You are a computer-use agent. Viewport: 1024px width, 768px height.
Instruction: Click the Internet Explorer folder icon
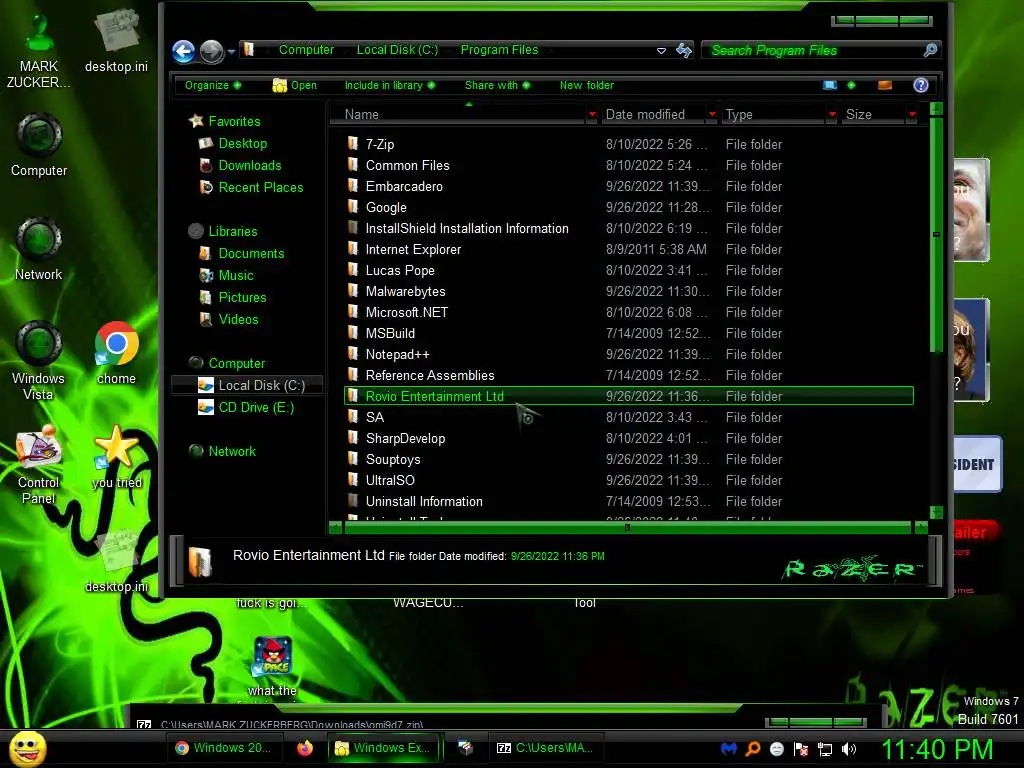coord(353,249)
